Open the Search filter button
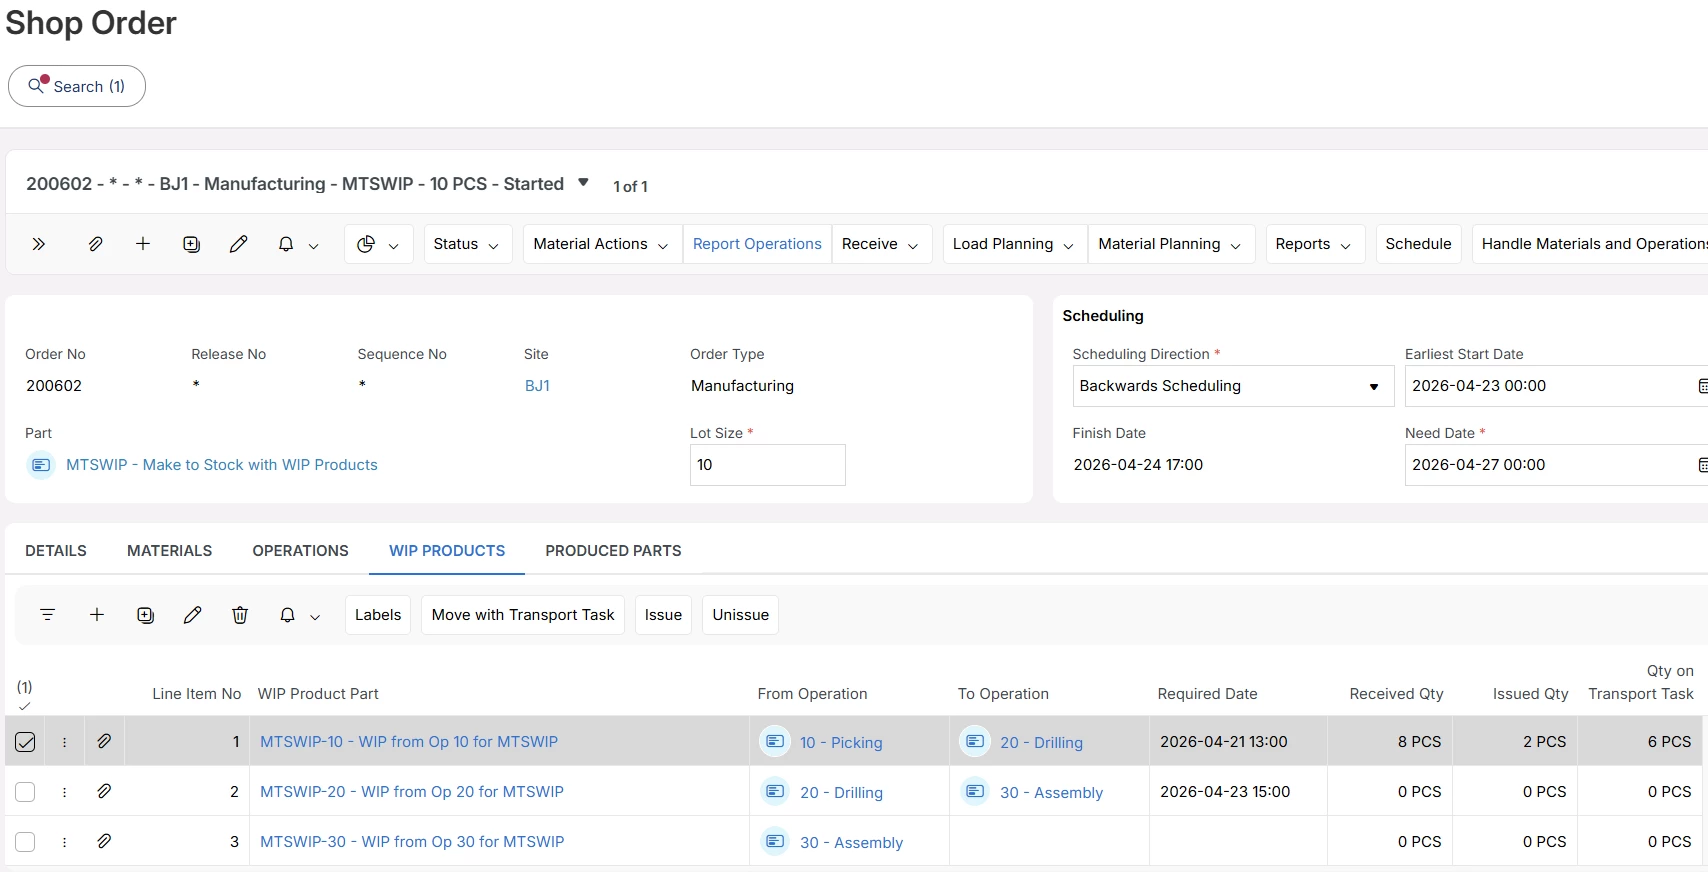 (77, 86)
